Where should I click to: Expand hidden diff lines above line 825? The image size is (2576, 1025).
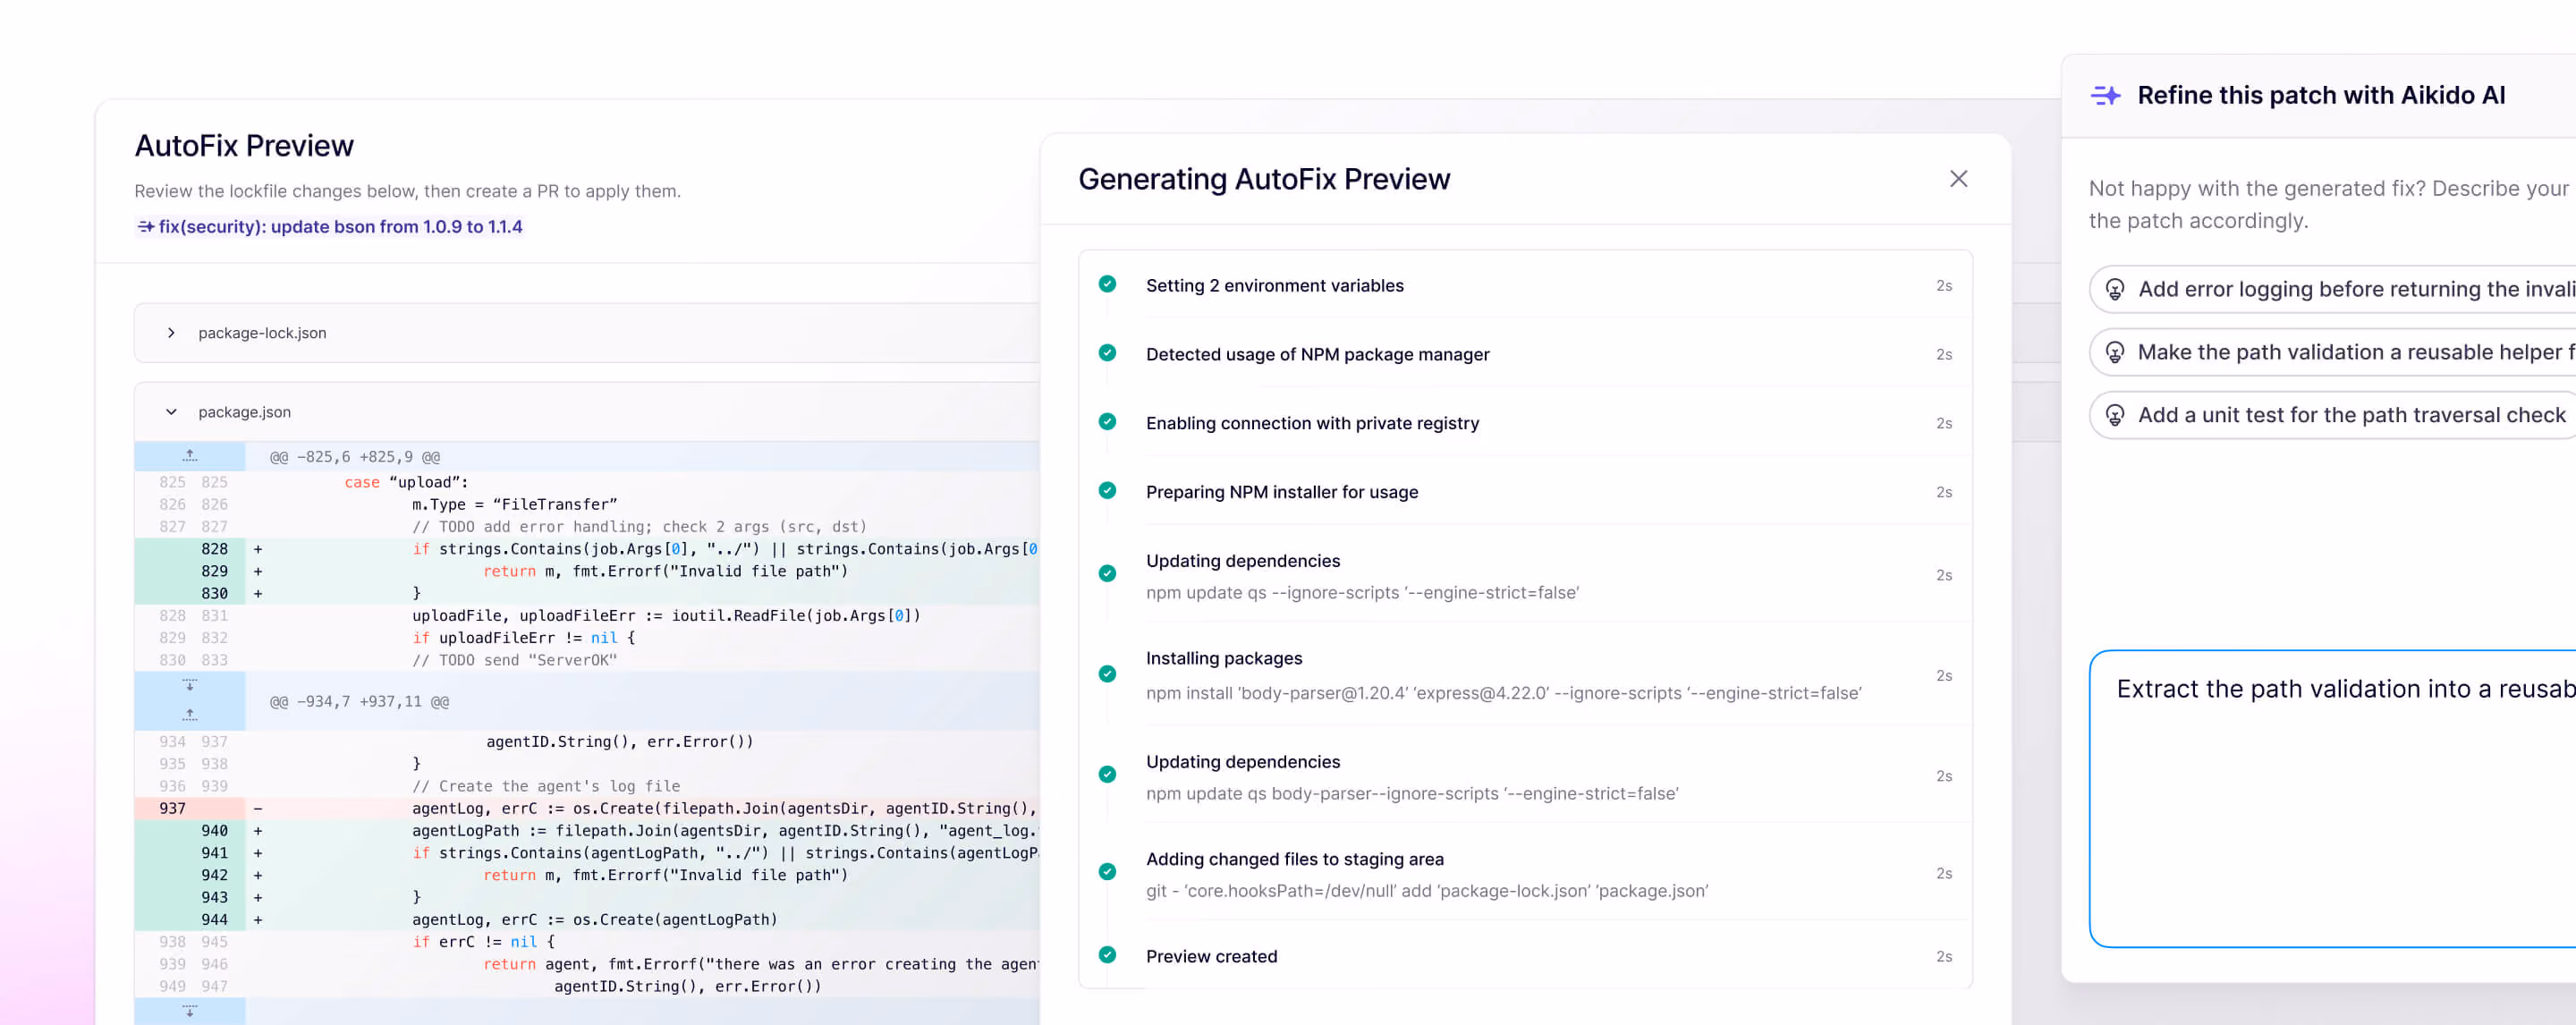coord(190,456)
